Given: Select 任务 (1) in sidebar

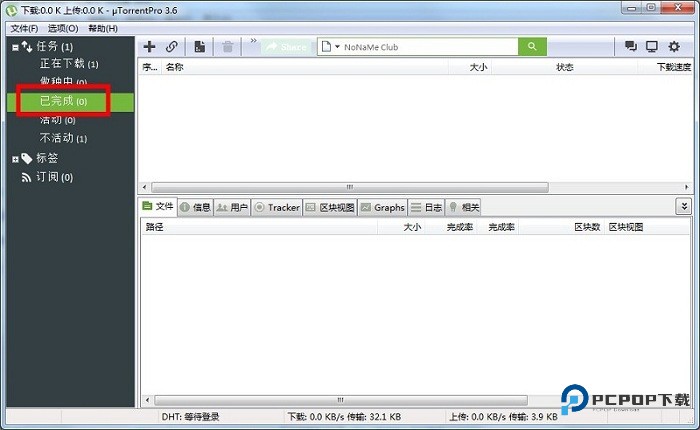Looking at the screenshot, I should (x=54, y=46).
